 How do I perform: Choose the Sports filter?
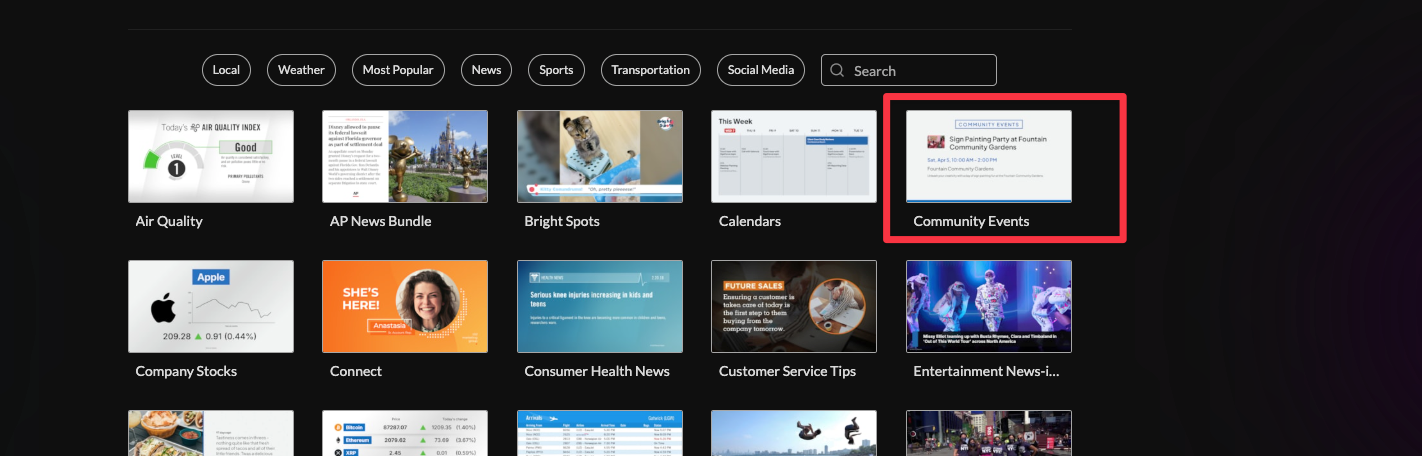click(556, 70)
